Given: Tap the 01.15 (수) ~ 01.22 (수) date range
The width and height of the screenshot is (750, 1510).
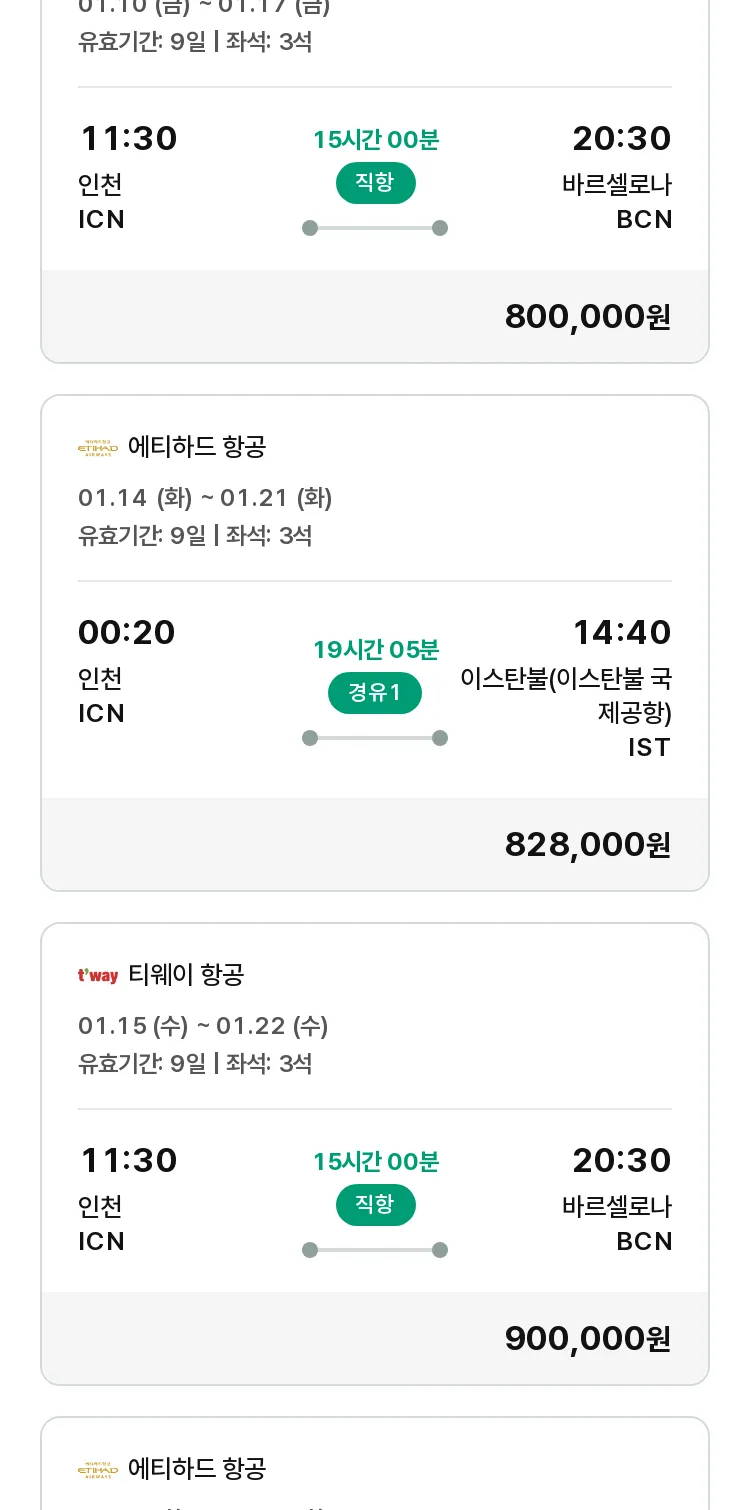Looking at the screenshot, I should point(203,1026).
